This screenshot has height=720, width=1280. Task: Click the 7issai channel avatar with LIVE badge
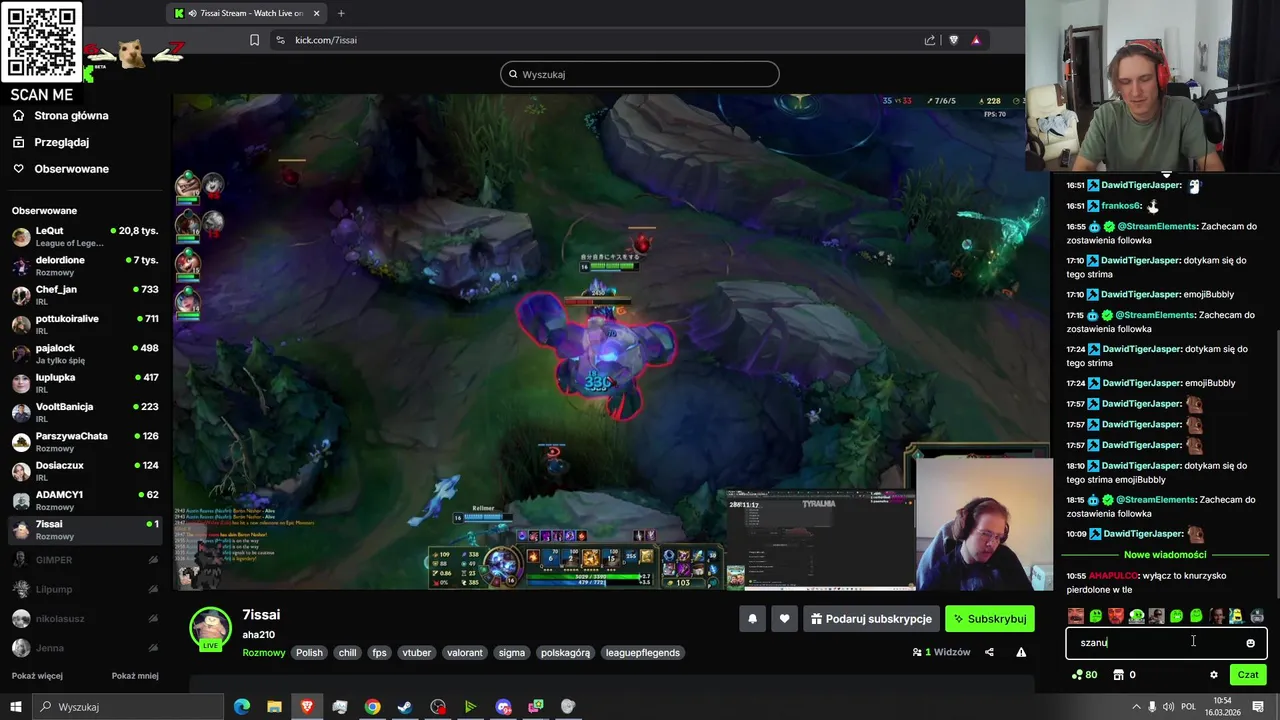pyautogui.click(x=211, y=630)
